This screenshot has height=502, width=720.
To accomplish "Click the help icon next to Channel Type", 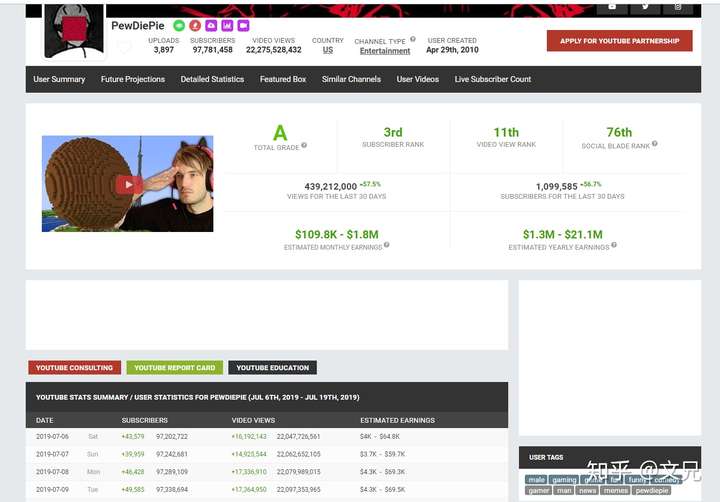I will coord(413,39).
